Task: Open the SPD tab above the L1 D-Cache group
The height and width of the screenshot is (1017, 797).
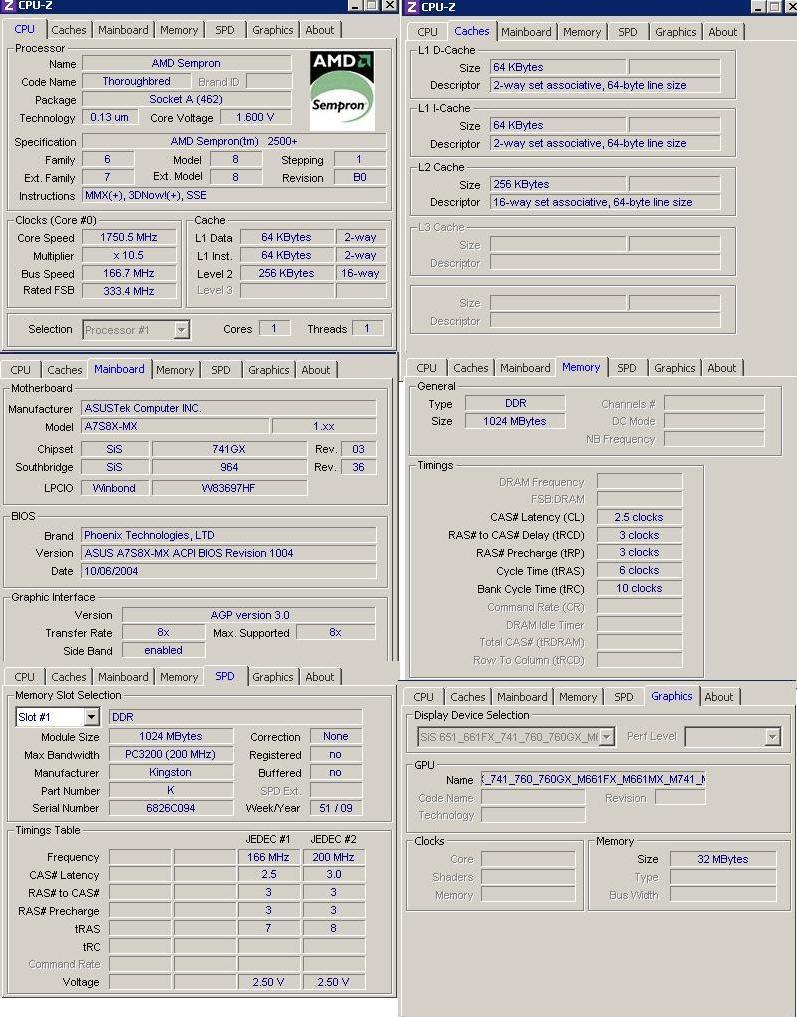Action: pos(628,32)
